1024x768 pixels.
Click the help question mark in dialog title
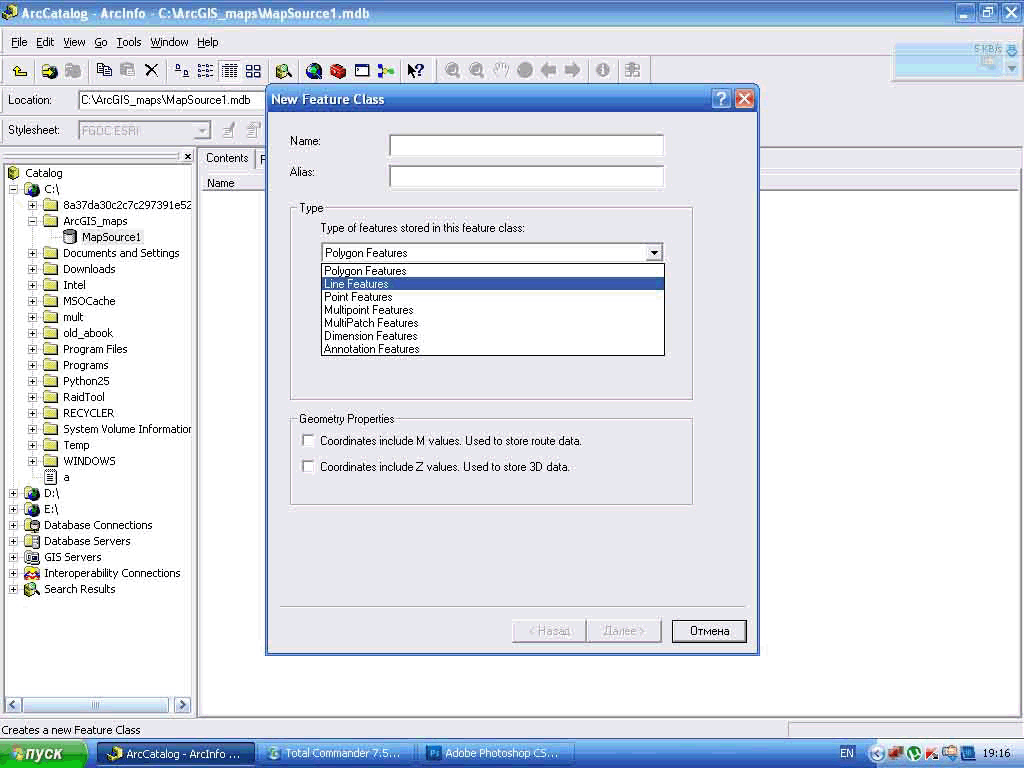[721, 99]
